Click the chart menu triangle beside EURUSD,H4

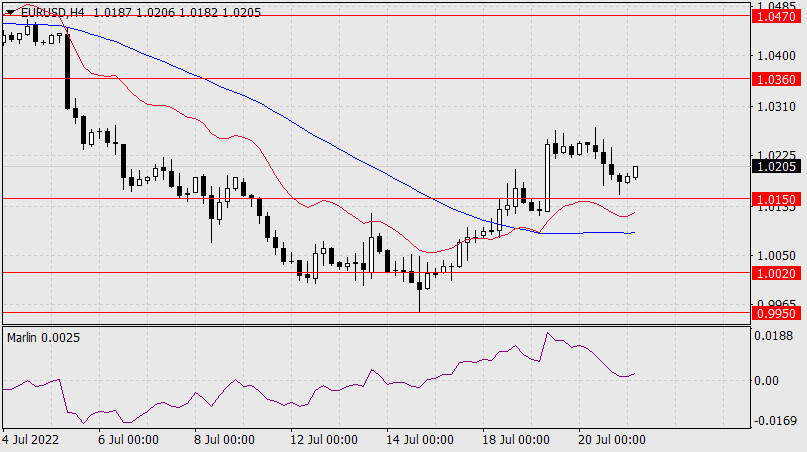coord(10,12)
